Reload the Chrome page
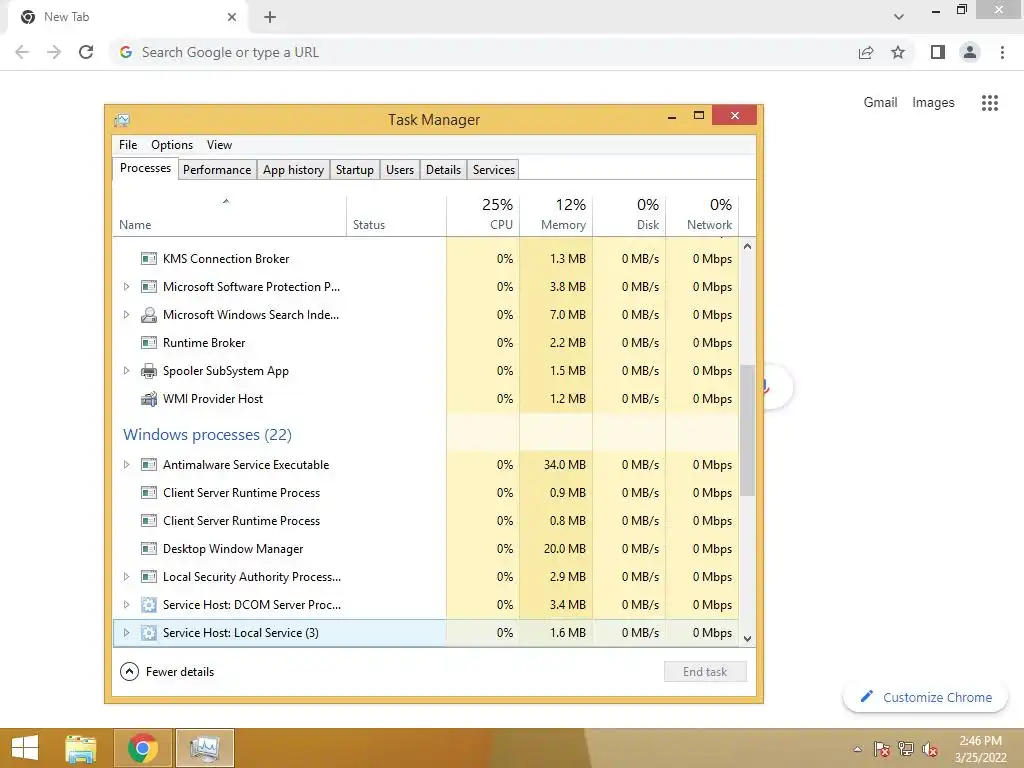The image size is (1024, 768). [x=86, y=52]
